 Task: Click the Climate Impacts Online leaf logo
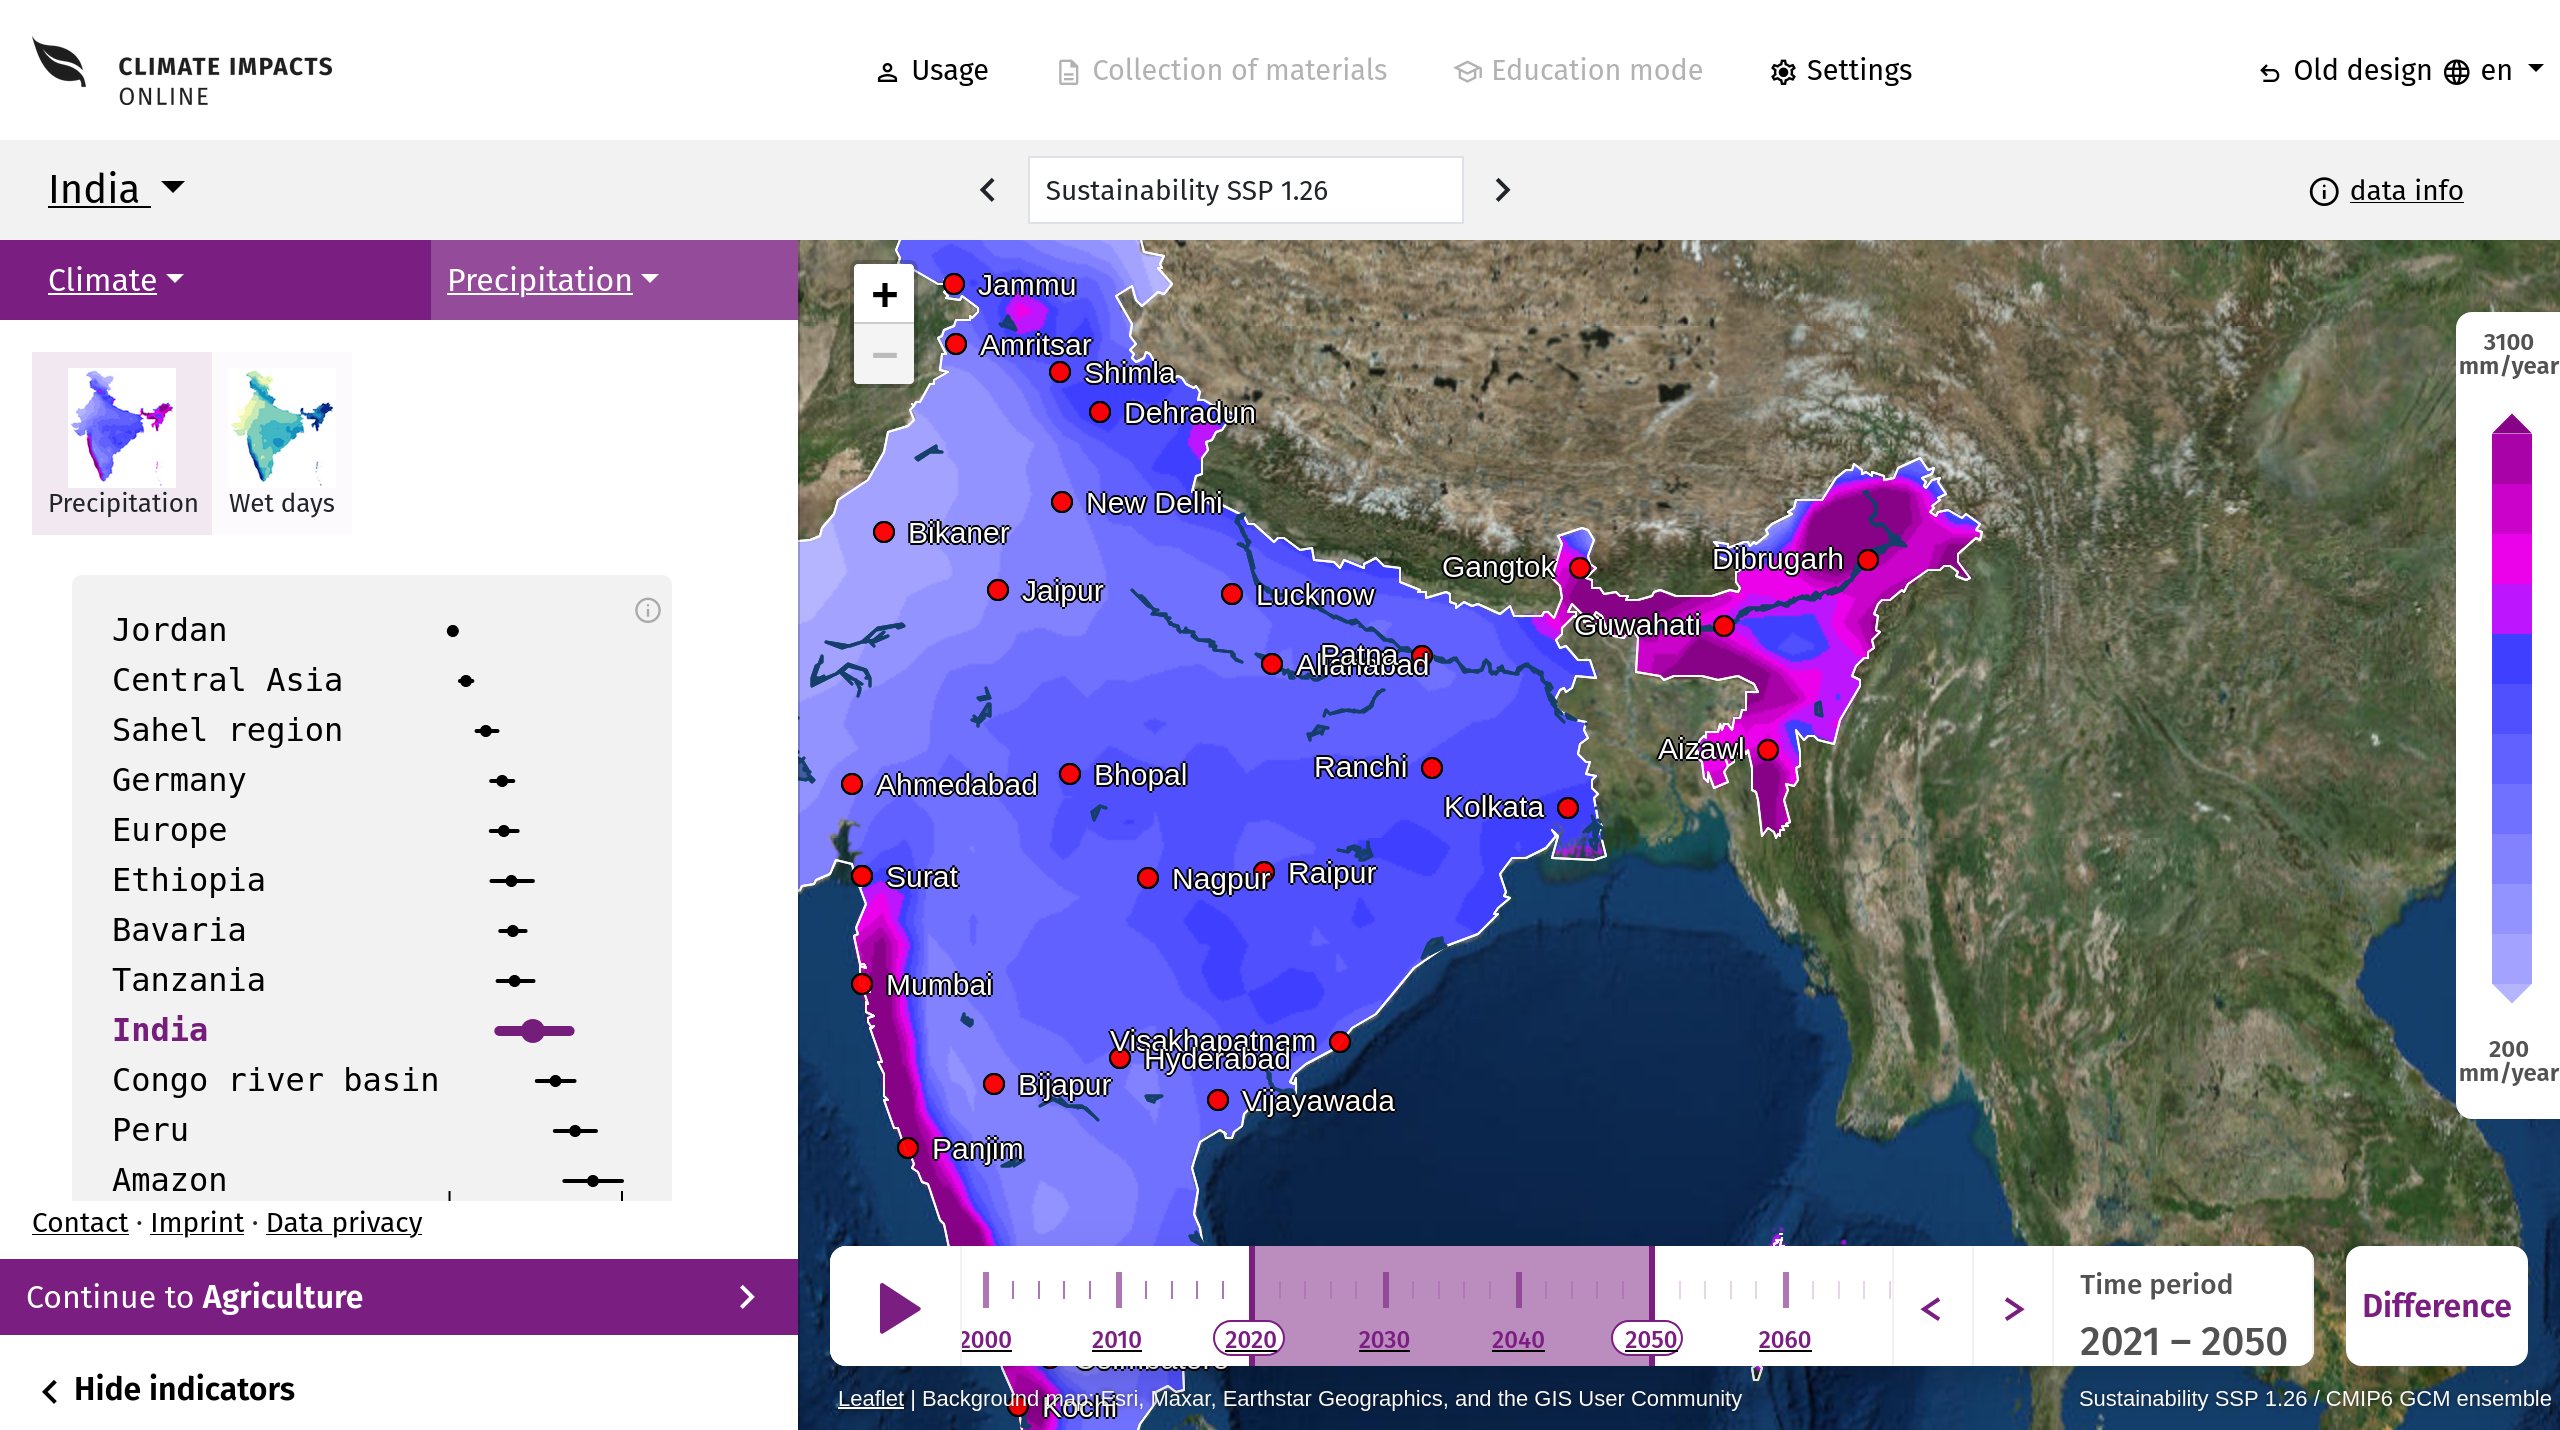60,64
